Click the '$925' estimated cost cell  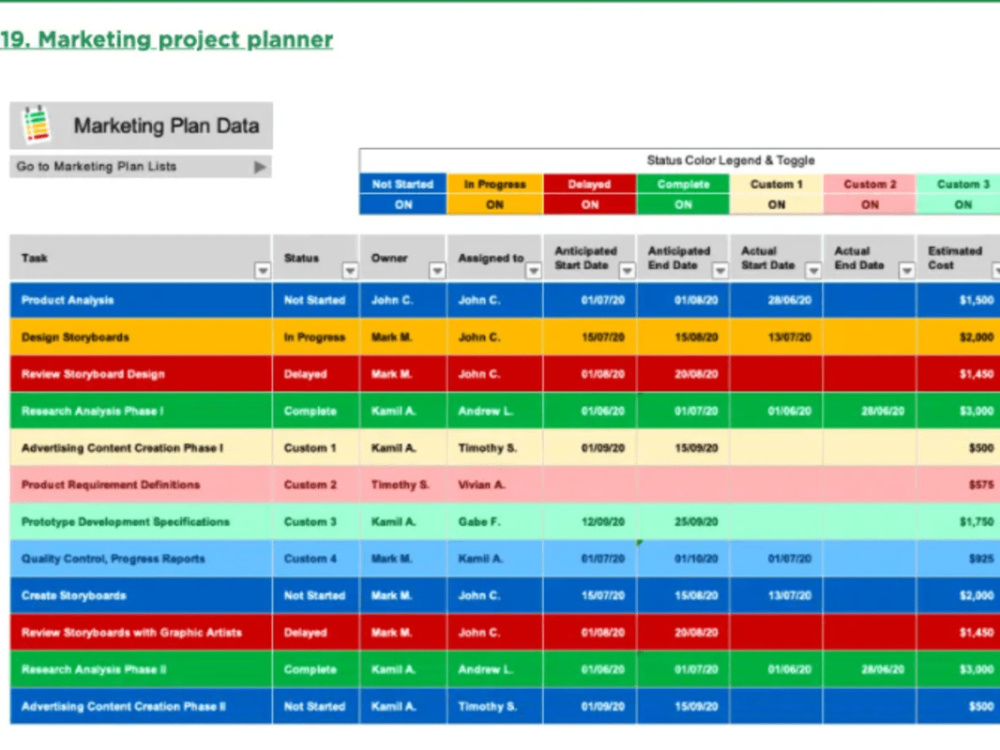(959, 559)
